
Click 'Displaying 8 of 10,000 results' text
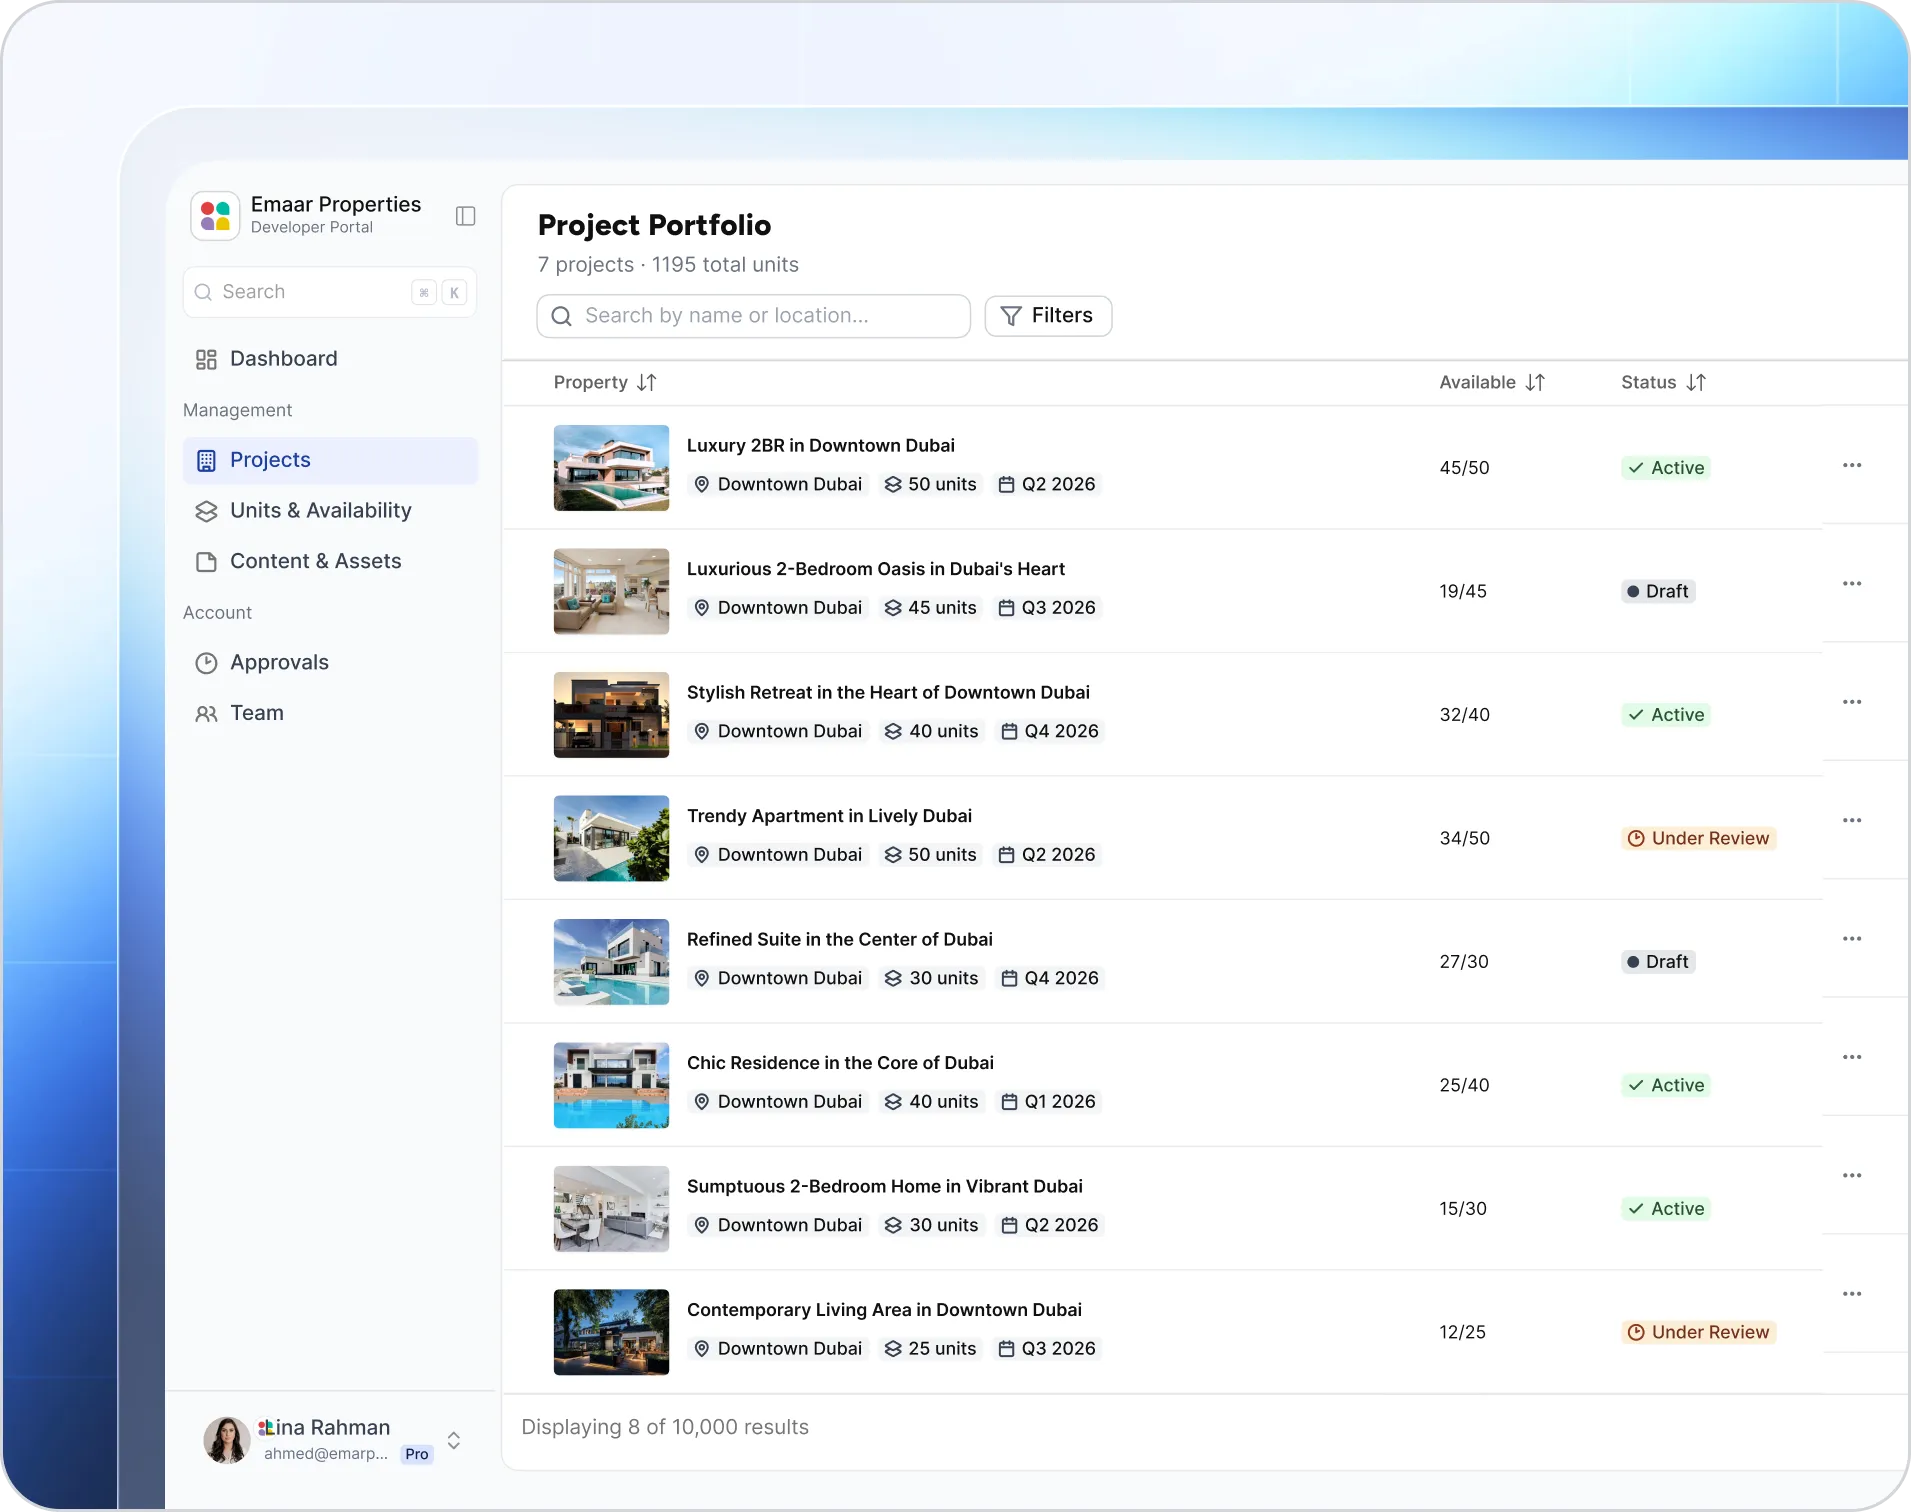(x=665, y=1427)
